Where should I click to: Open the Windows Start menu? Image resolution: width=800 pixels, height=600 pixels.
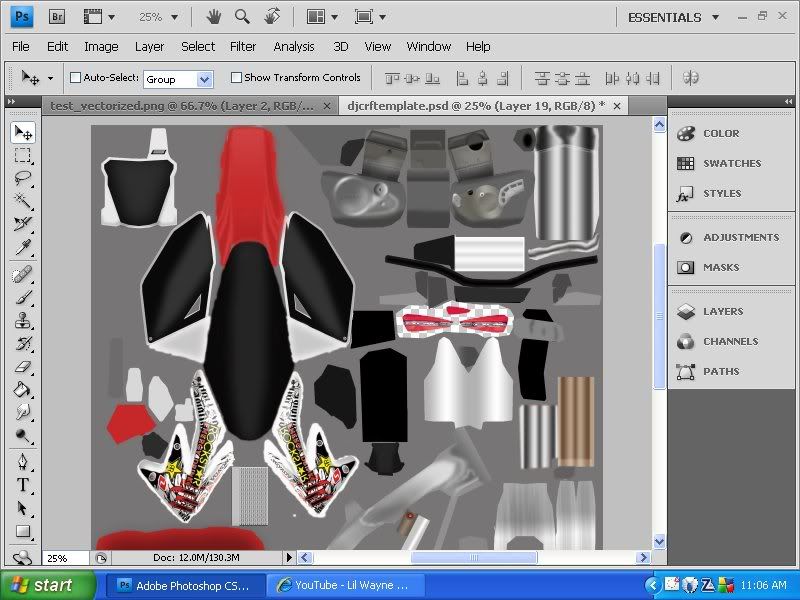coord(46,585)
